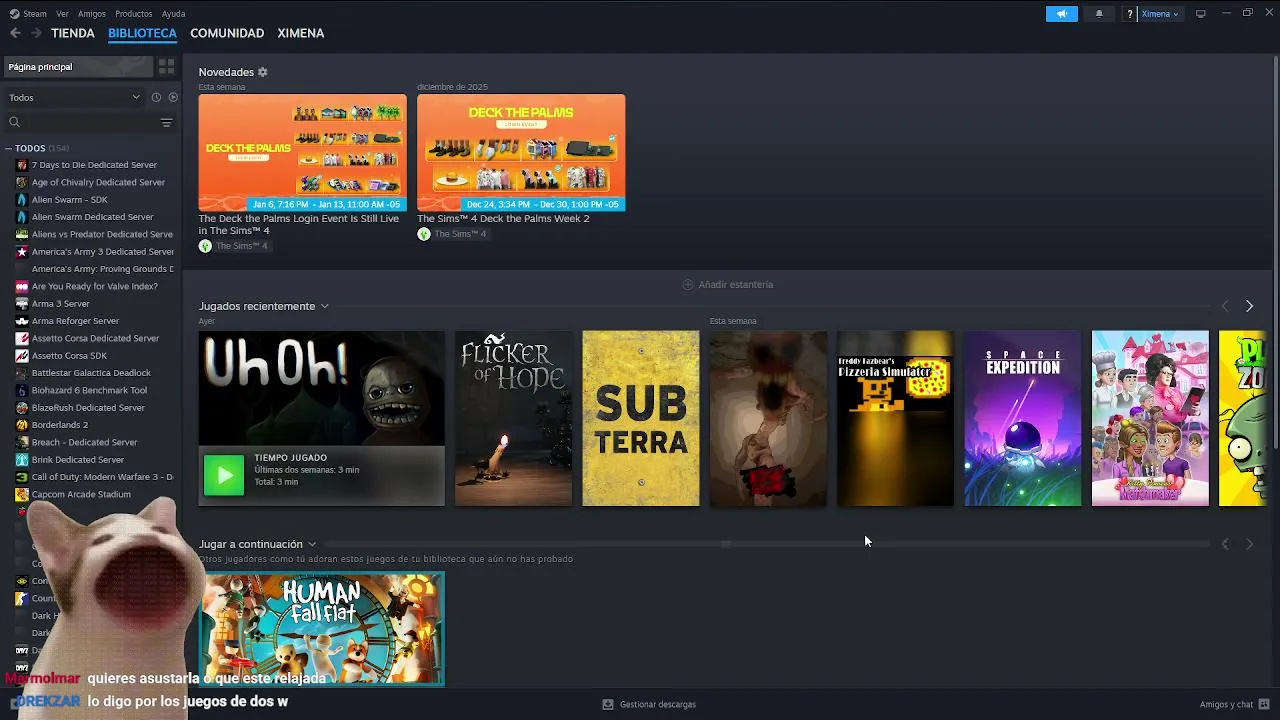Expand Jugados recientemente shelf options
Image resolution: width=1280 pixels, height=720 pixels.
[x=324, y=306]
